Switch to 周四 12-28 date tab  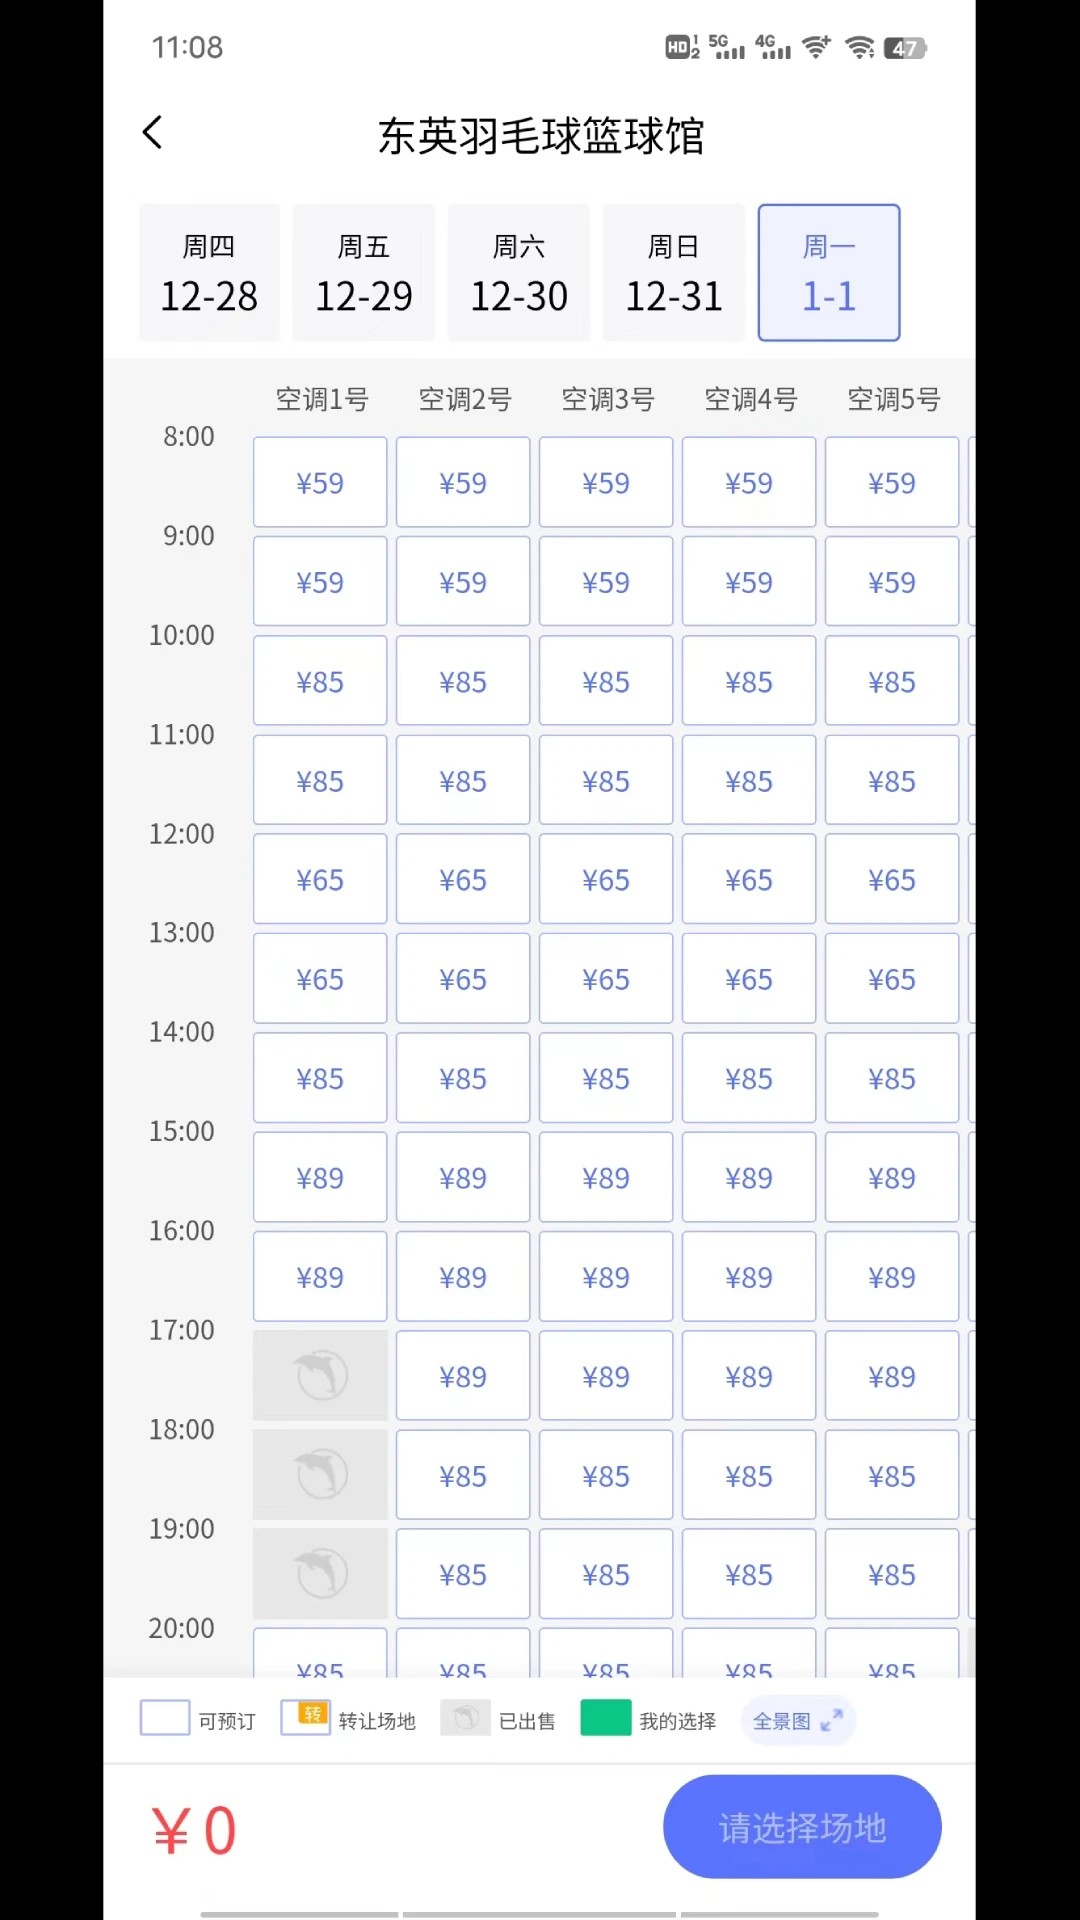tap(209, 273)
